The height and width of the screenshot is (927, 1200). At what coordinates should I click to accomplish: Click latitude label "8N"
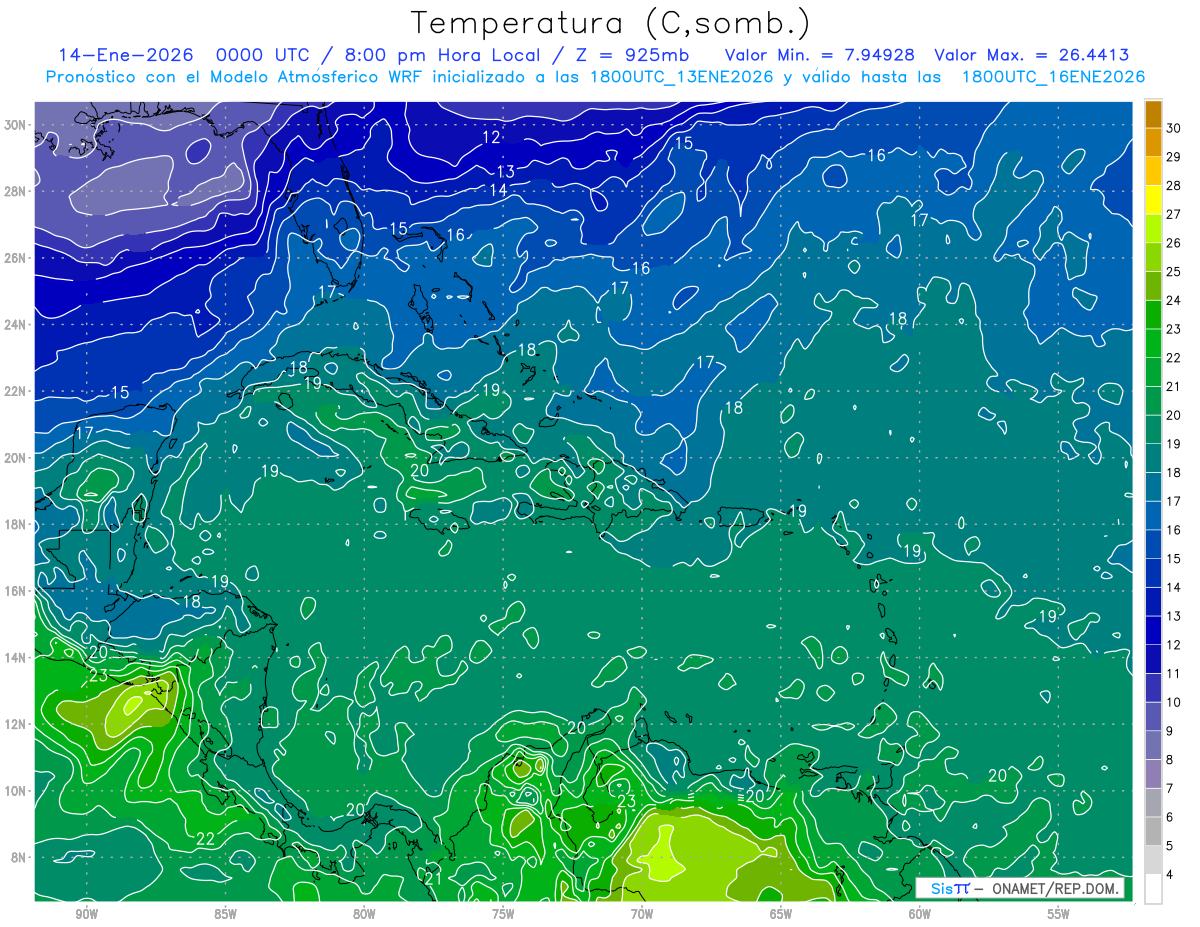point(20,857)
